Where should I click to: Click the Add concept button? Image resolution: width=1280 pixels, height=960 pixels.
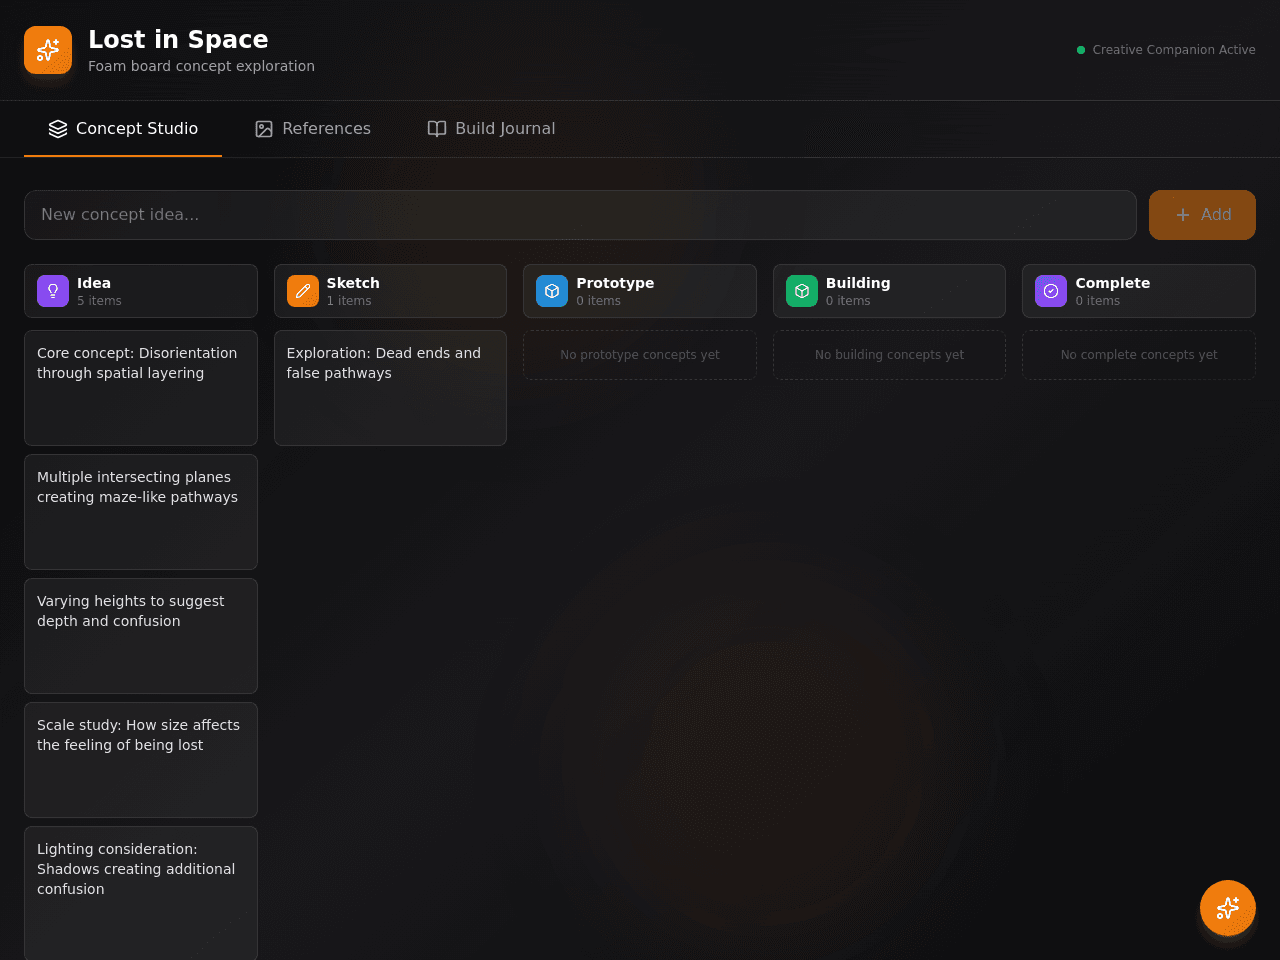click(1202, 215)
